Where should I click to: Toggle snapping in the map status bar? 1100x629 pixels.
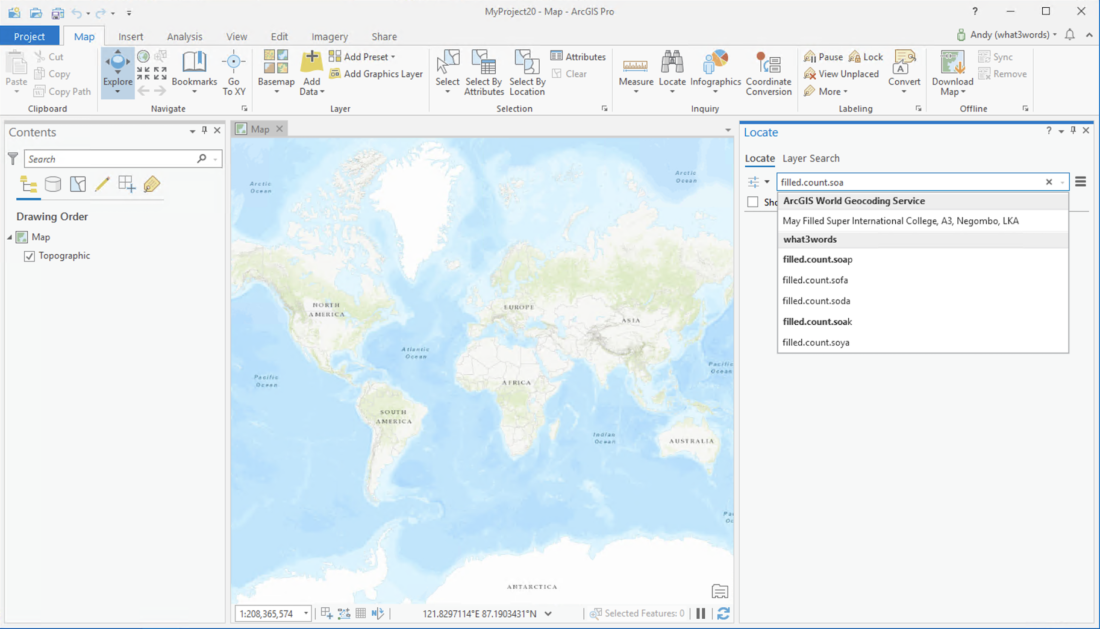point(326,614)
